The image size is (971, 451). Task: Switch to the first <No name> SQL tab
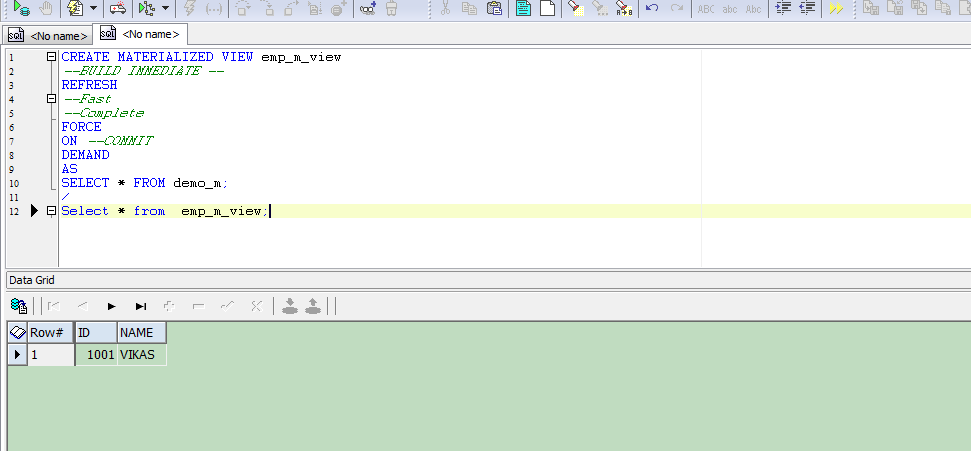[x=48, y=36]
